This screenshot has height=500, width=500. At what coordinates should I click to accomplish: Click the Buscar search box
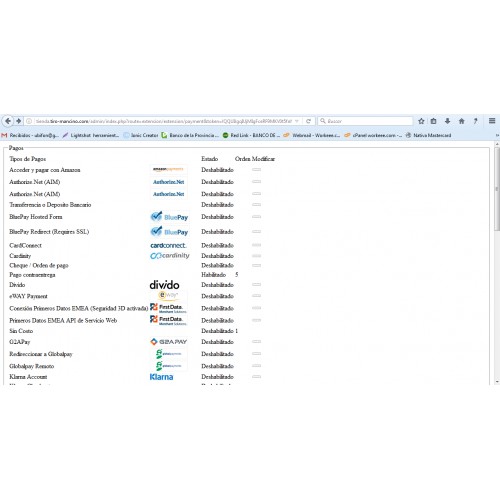pos(365,121)
